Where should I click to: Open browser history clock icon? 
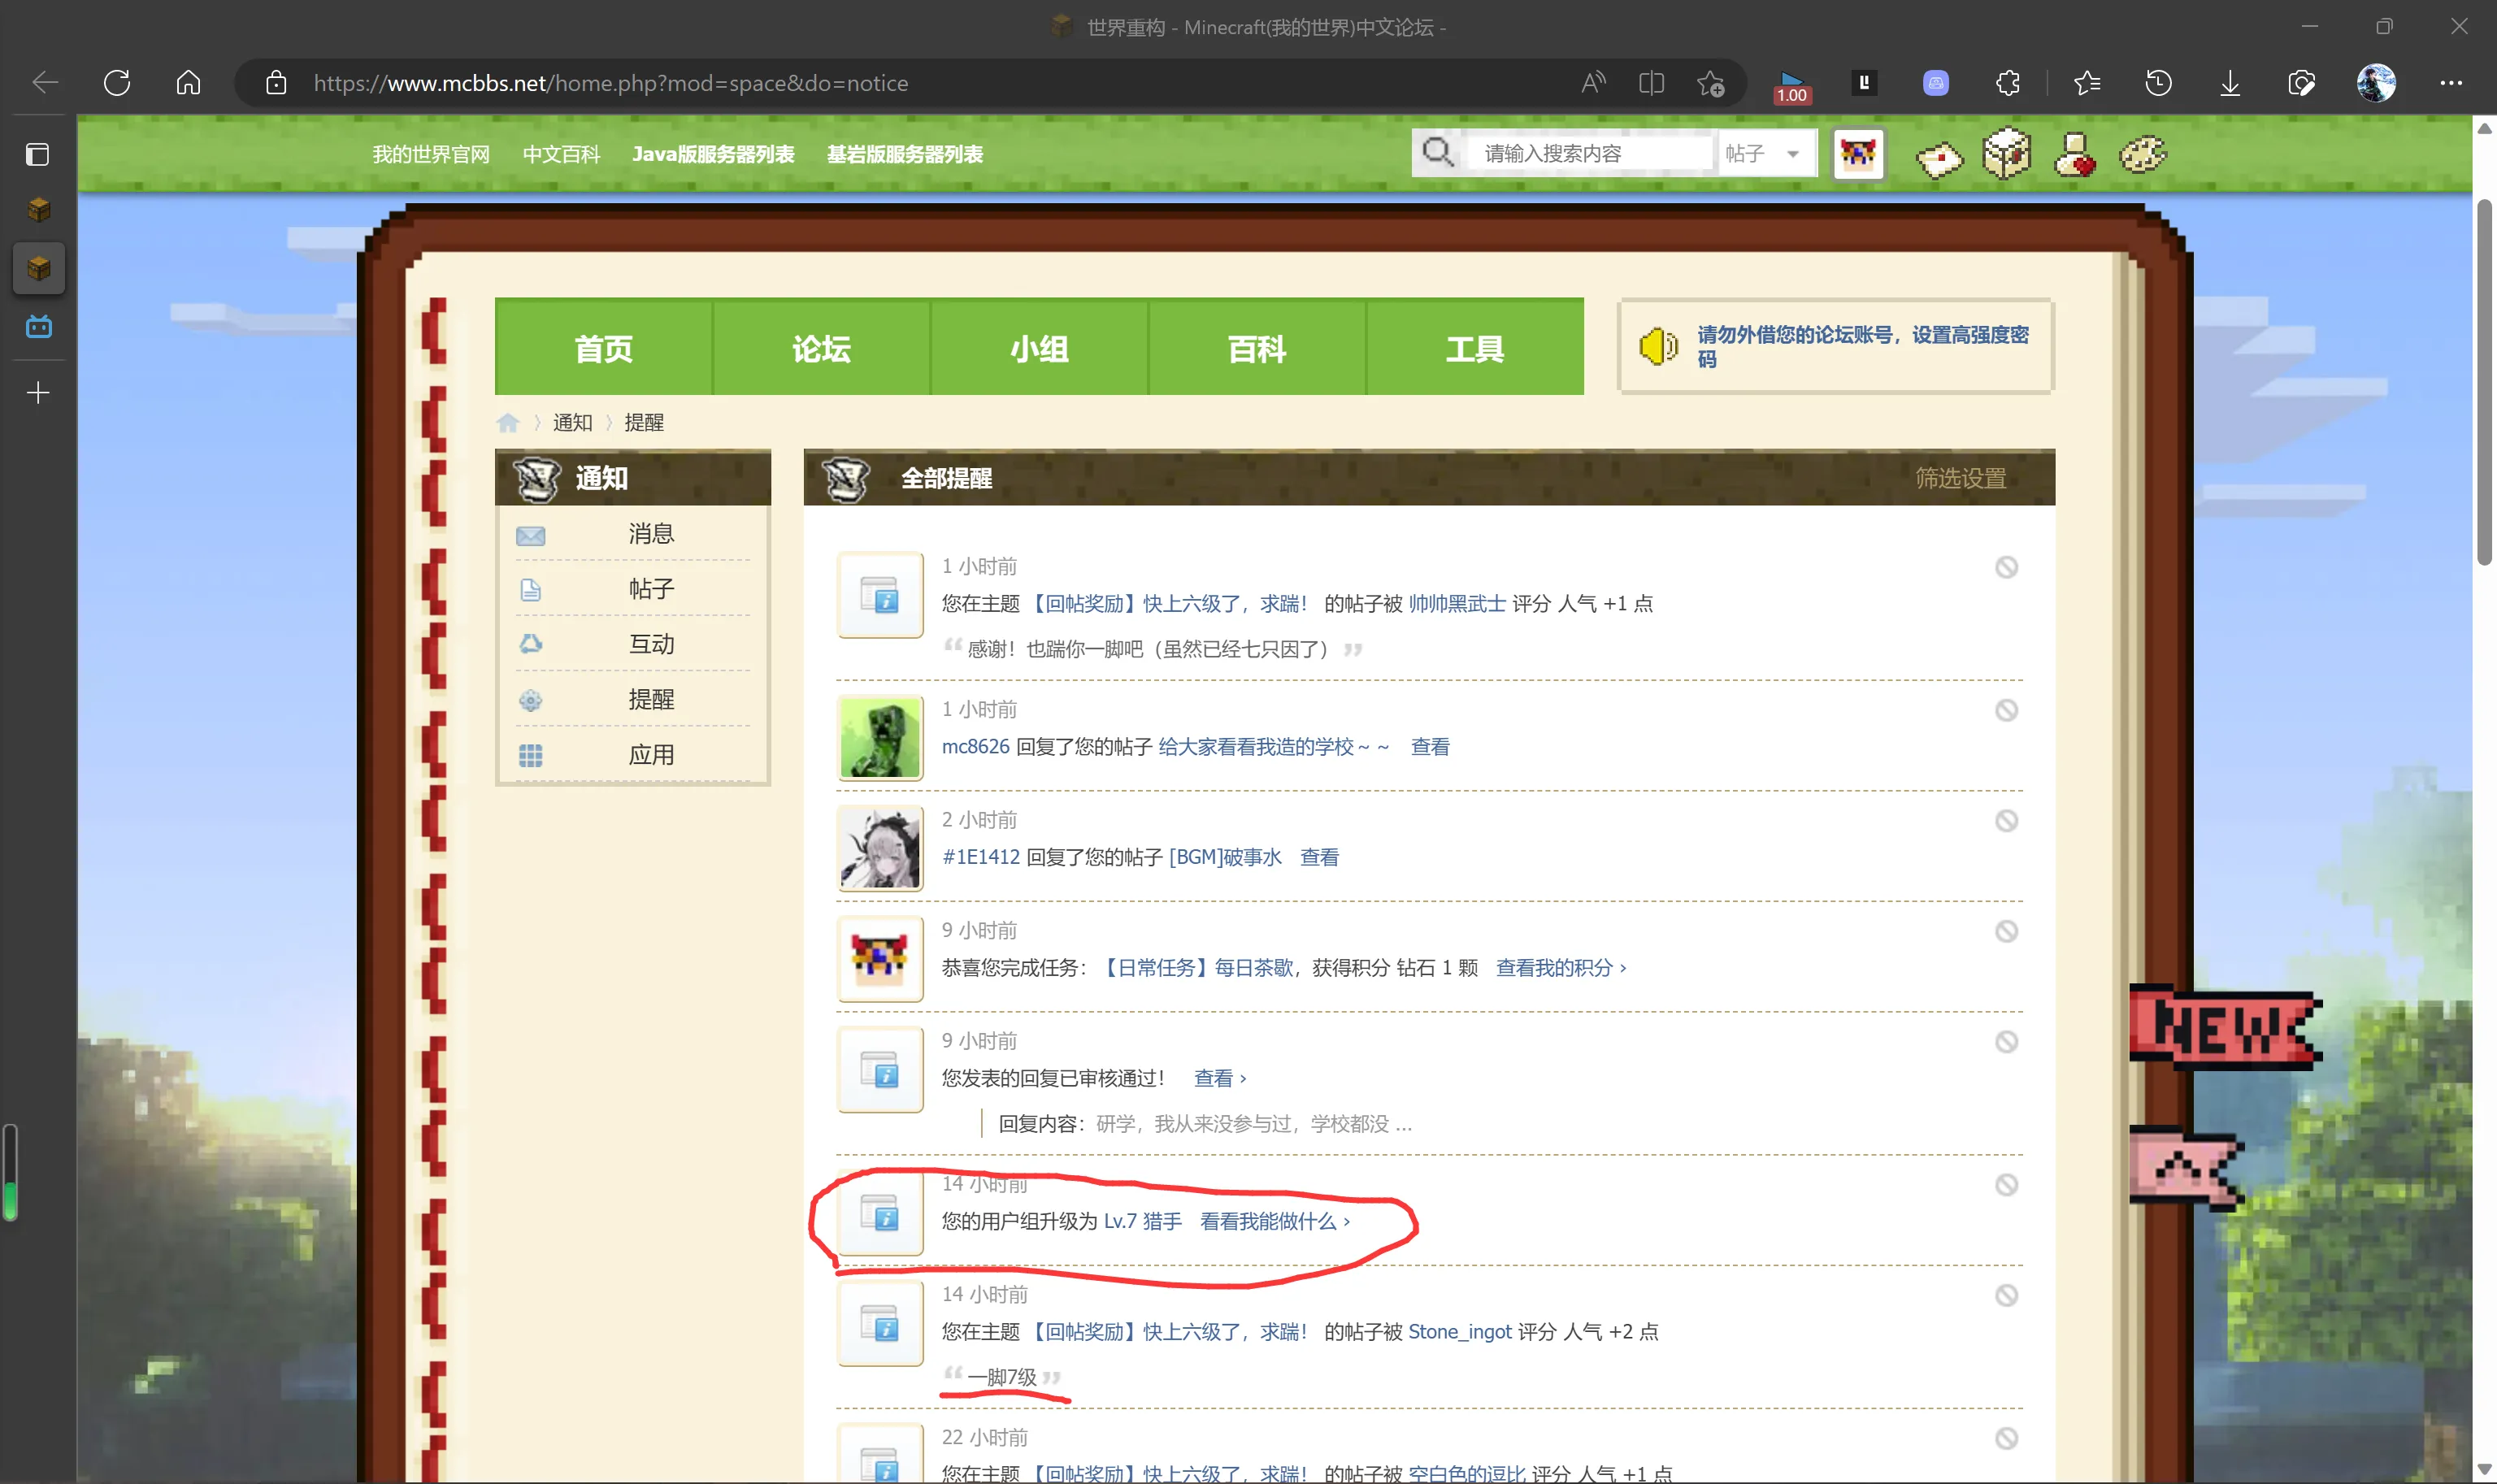pos(2159,83)
